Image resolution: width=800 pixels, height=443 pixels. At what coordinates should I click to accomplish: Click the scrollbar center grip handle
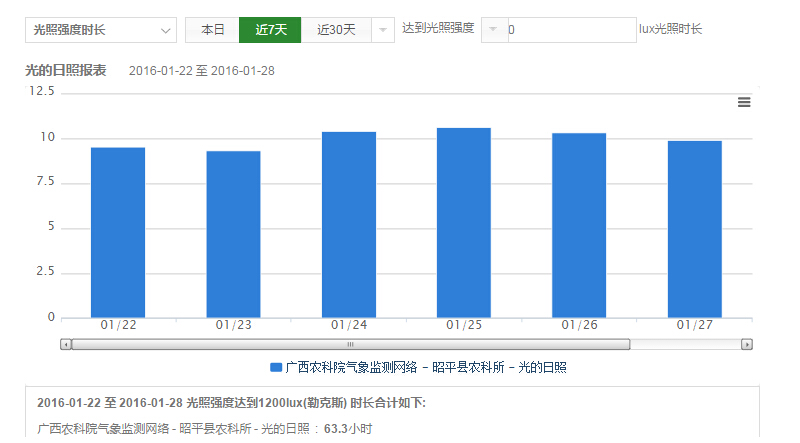coord(350,344)
